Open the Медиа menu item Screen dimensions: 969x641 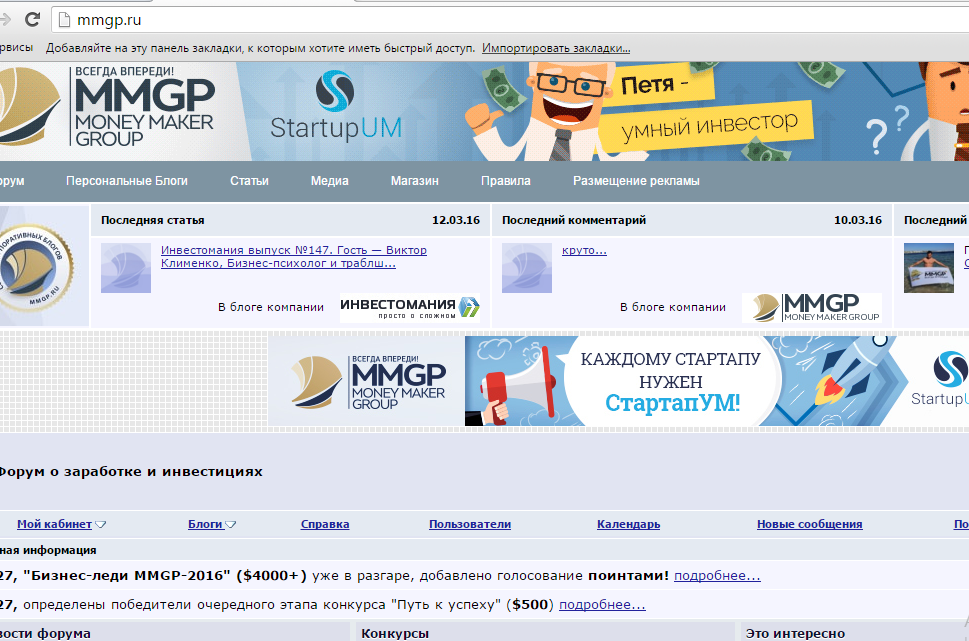pyautogui.click(x=329, y=181)
